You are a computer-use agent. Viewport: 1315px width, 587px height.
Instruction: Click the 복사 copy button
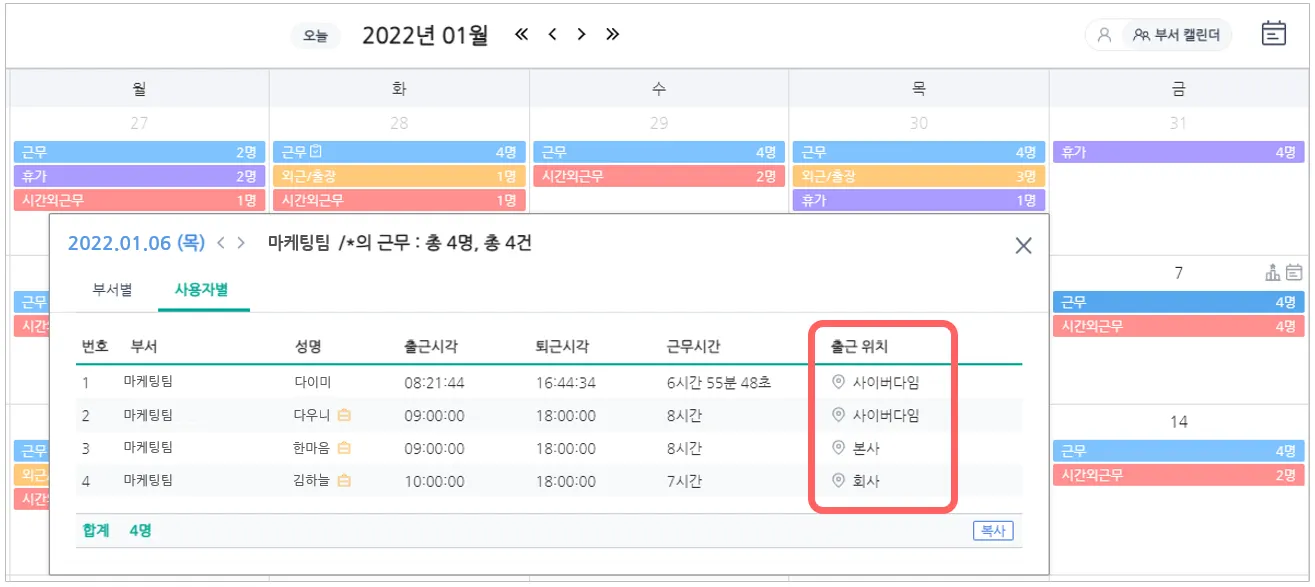pos(992,531)
